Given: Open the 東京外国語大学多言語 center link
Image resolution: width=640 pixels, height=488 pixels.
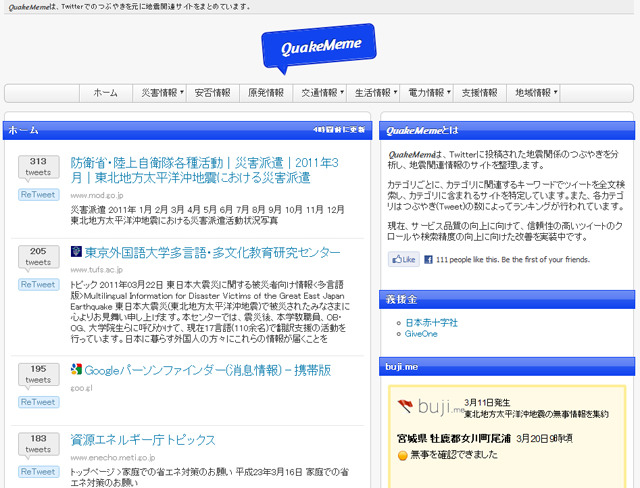Looking at the screenshot, I should [x=212, y=253].
